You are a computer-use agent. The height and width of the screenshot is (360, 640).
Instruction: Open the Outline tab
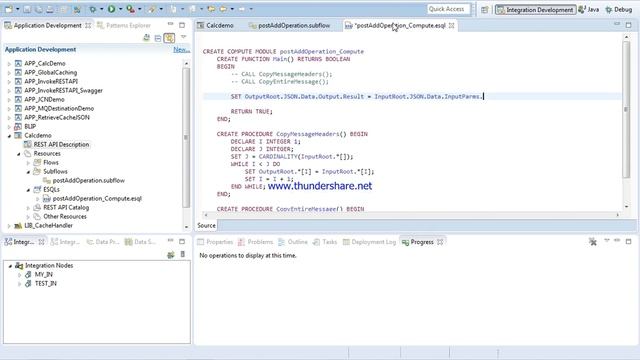pyautogui.click(x=293, y=242)
